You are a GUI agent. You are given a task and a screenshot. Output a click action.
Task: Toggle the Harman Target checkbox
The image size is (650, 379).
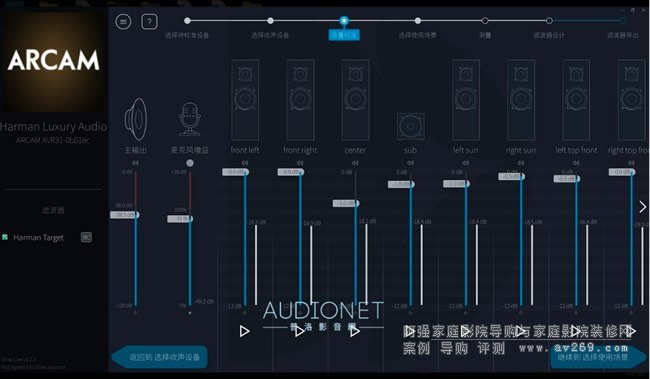pyautogui.click(x=5, y=237)
